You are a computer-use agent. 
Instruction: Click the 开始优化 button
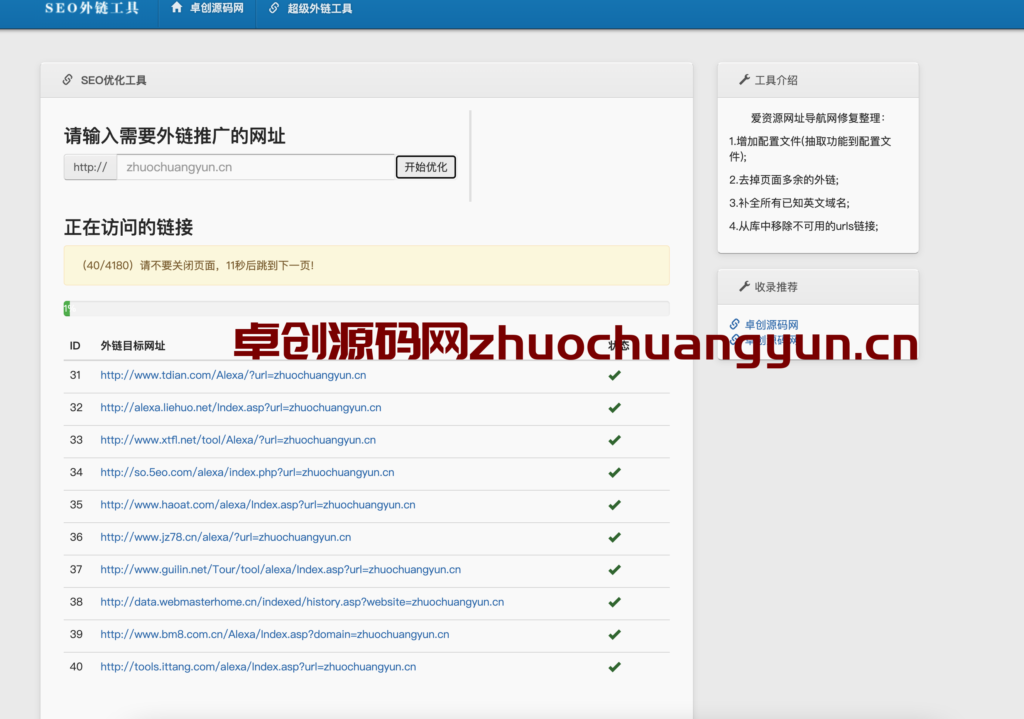click(426, 167)
